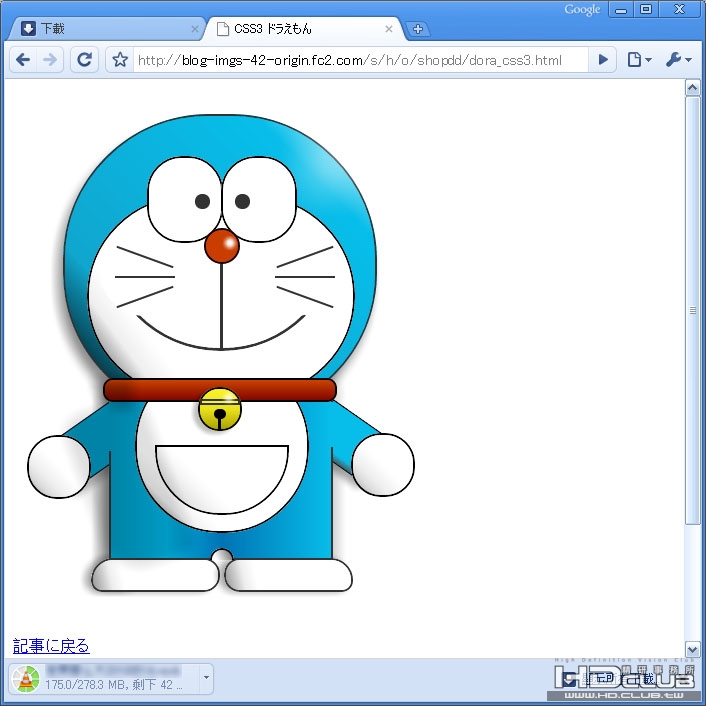Click the 記事に戻る link
706x706 pixels.
51,646
